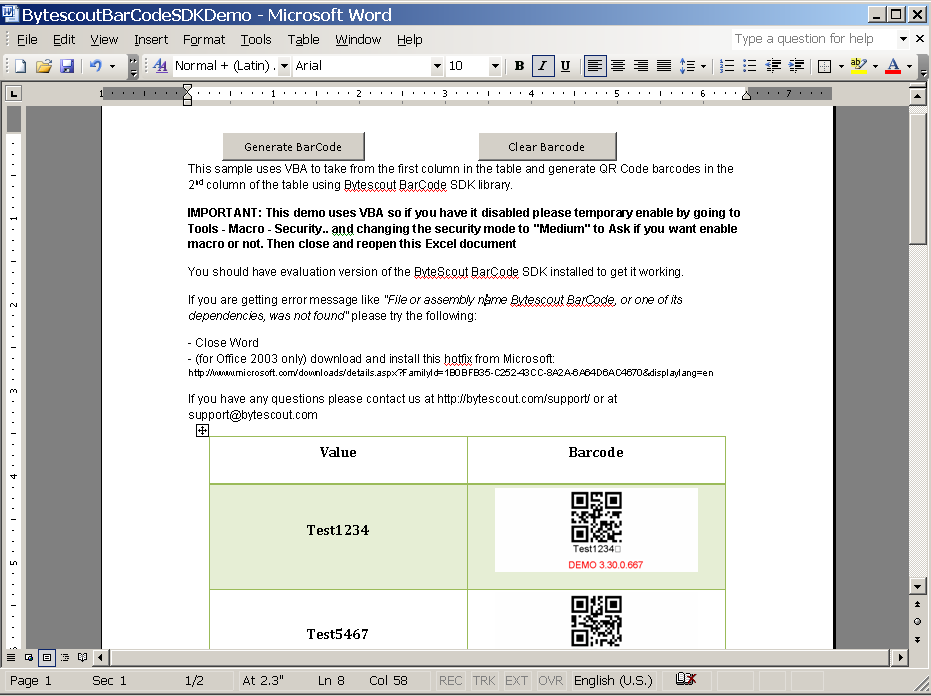931x696 pixels.
Task: Apply bulleted list formatting
Action: tap(750, 66)
